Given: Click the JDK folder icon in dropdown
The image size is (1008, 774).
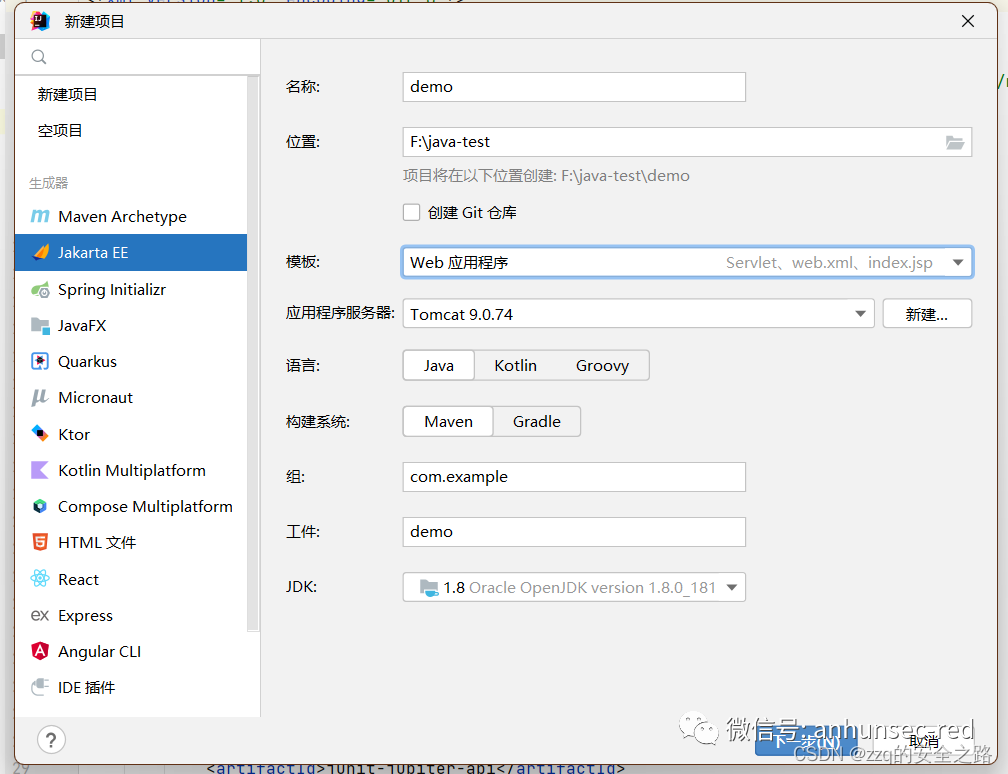Looking at the screenshot, I should click(x=429, y=588).
